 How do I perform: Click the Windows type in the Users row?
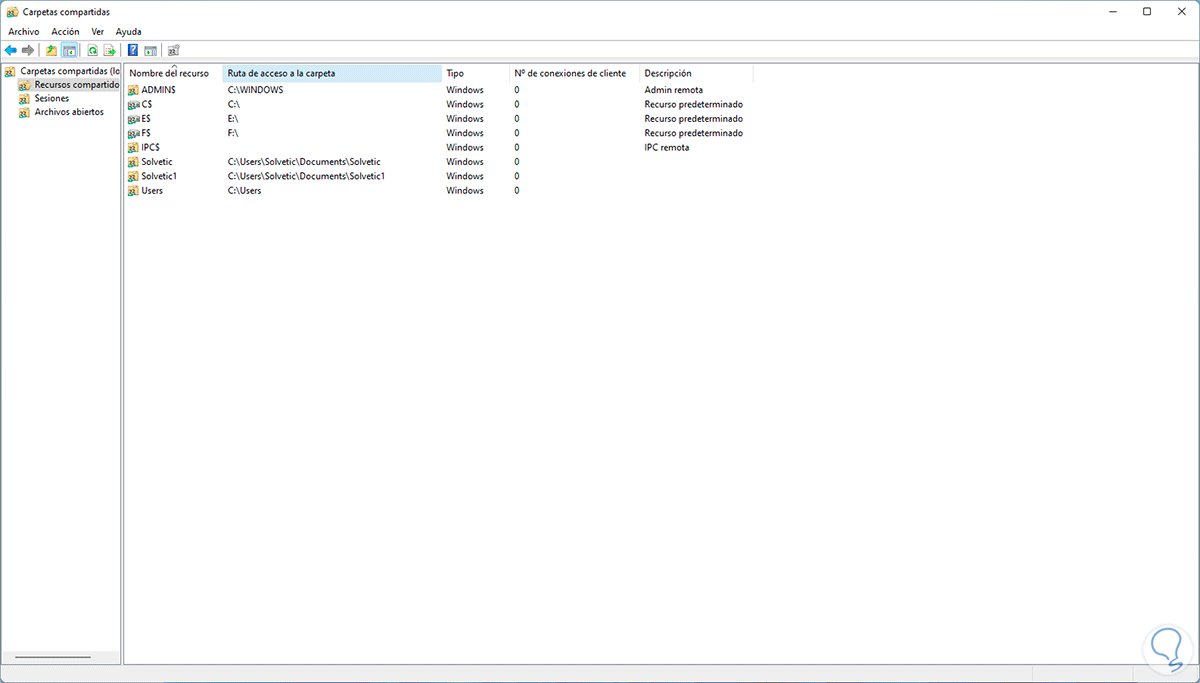tap(465, 191)
